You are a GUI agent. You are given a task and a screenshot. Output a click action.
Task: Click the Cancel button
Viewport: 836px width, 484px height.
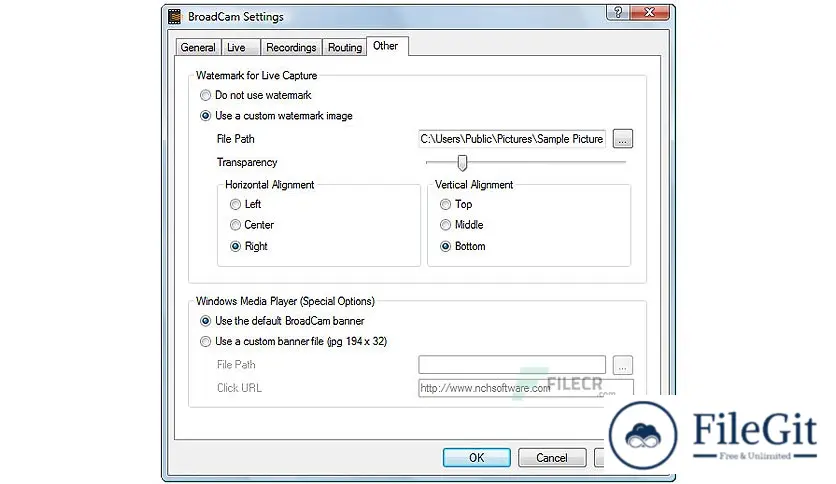(x=552, y=458)
